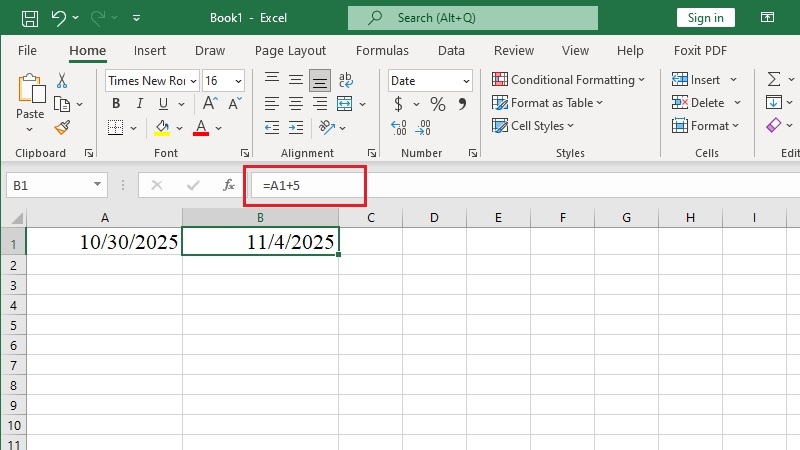Click the Increase Indent icon
Screen dimensions: 800x450
[x=295, y=128]
